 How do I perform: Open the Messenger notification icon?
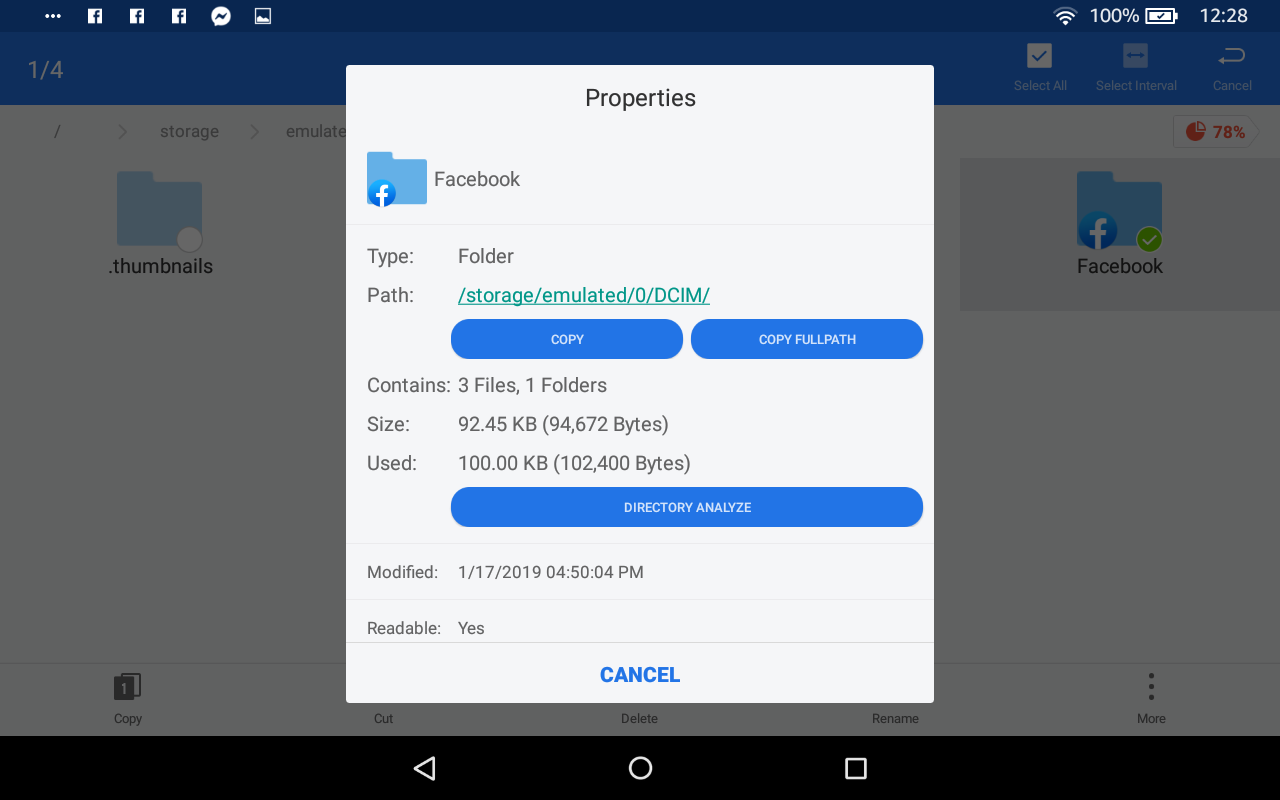221,16
